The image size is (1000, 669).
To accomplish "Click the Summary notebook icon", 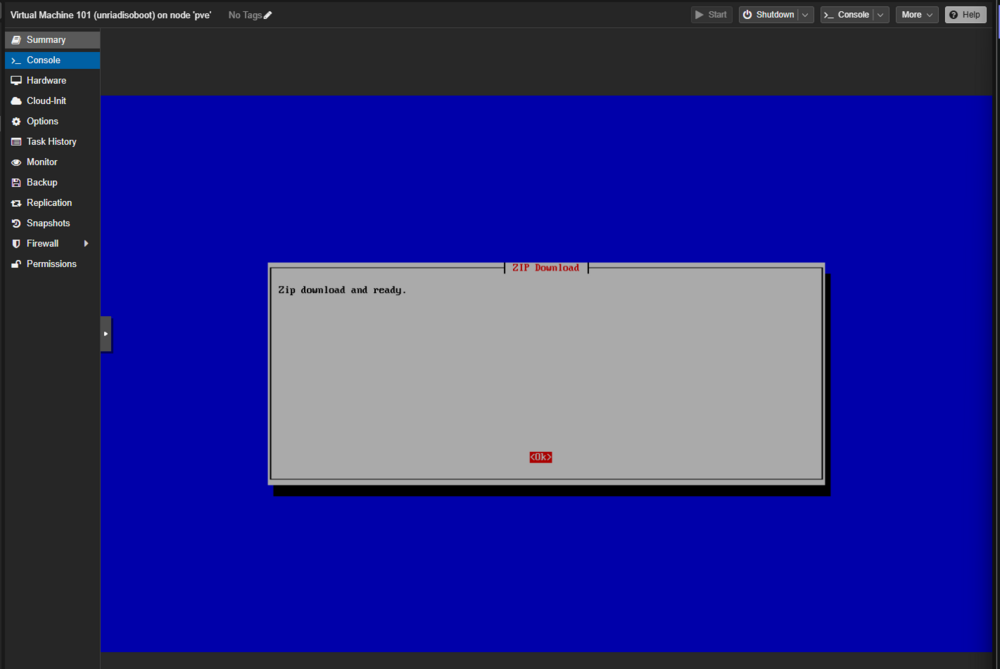I will pos(16,40).
